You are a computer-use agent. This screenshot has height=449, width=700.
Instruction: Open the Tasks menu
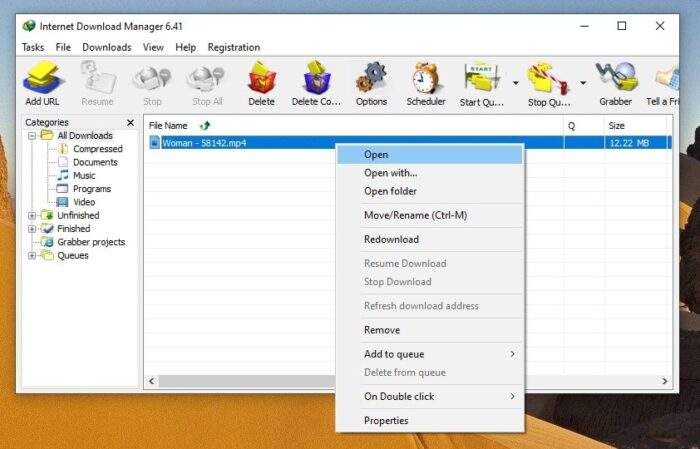33,47
